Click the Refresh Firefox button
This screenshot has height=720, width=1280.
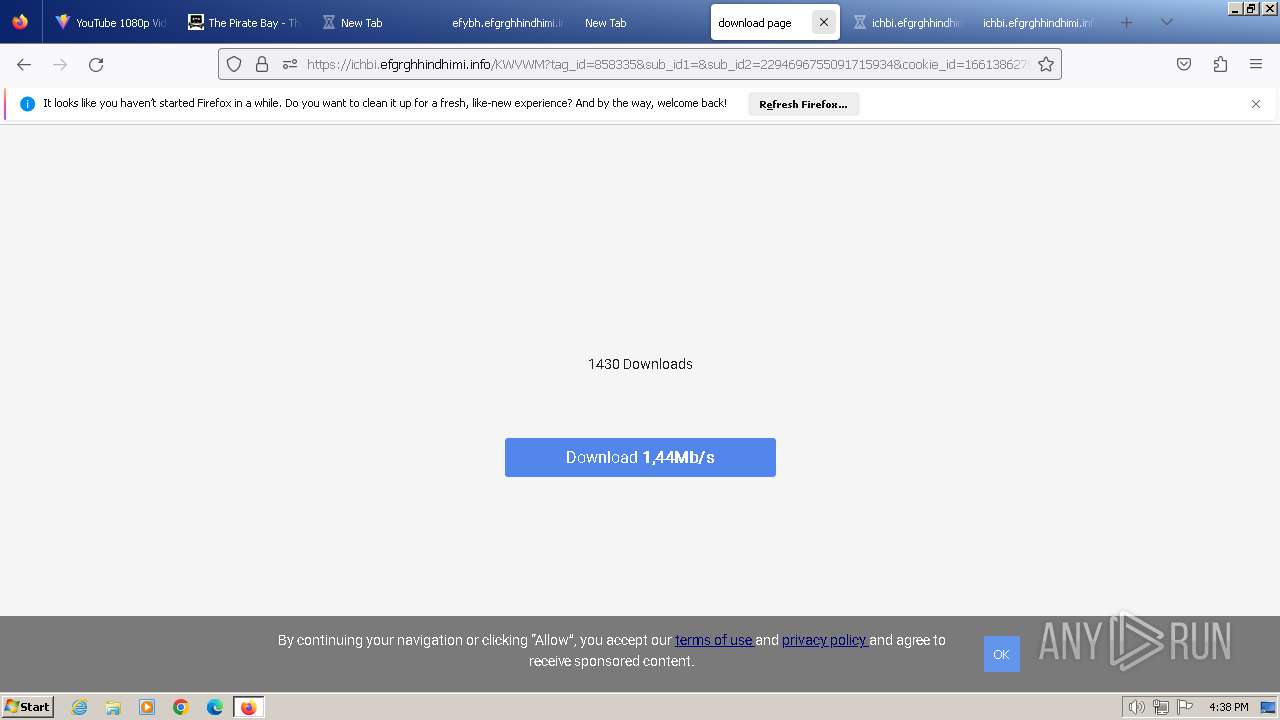[803, 104]
